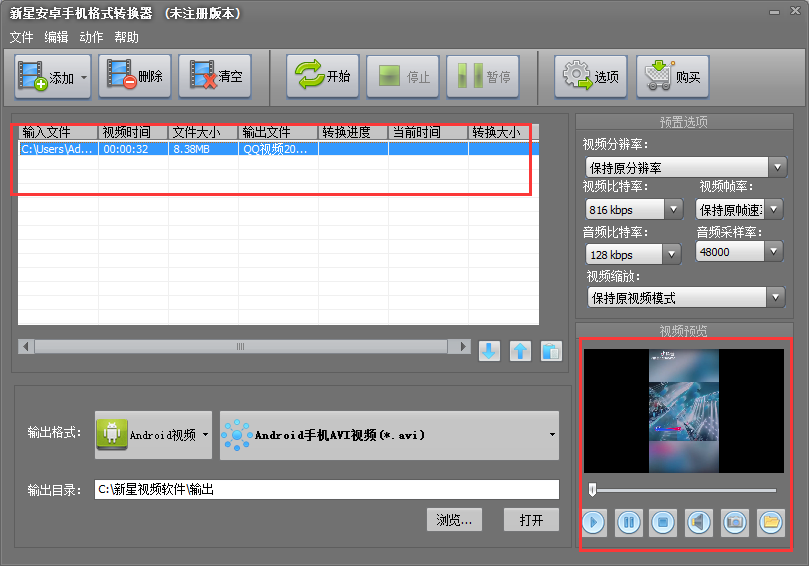The width and height of the screenshot is (809, 566).
Task: Click the 输入文件 column header
Action: click(x=58, y=133)
